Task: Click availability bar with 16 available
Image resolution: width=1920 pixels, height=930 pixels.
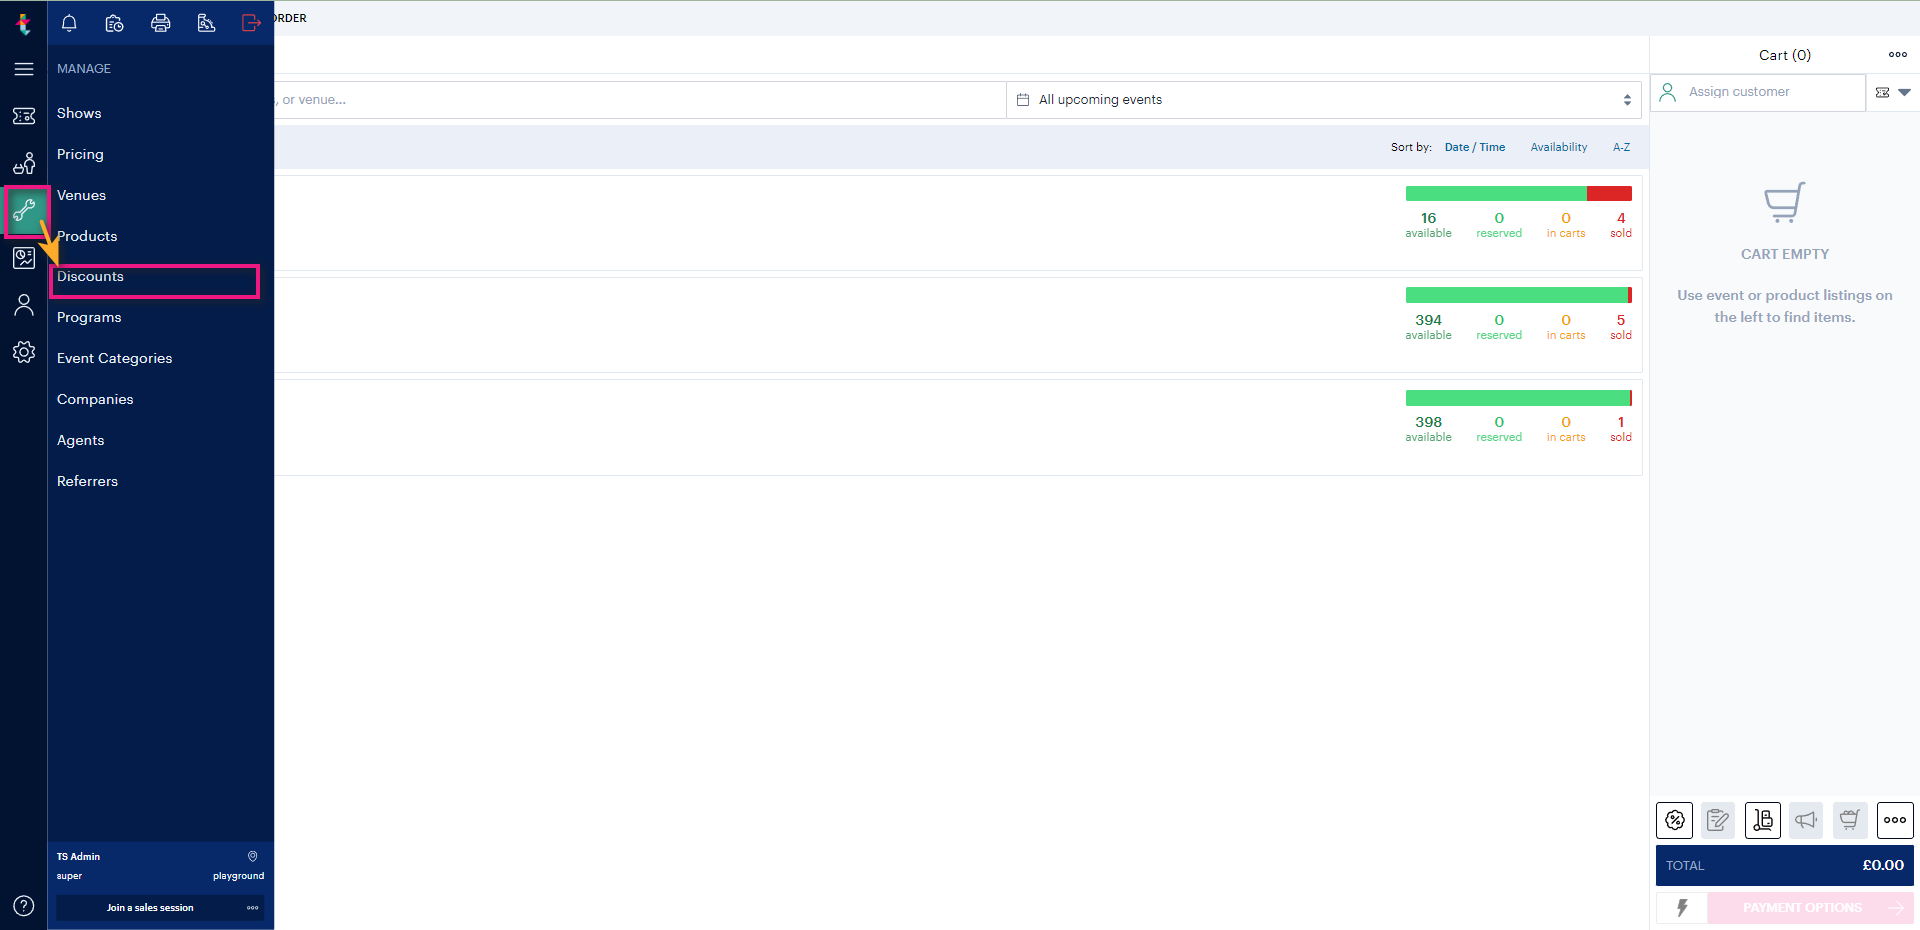Action: coord(1518,194)
